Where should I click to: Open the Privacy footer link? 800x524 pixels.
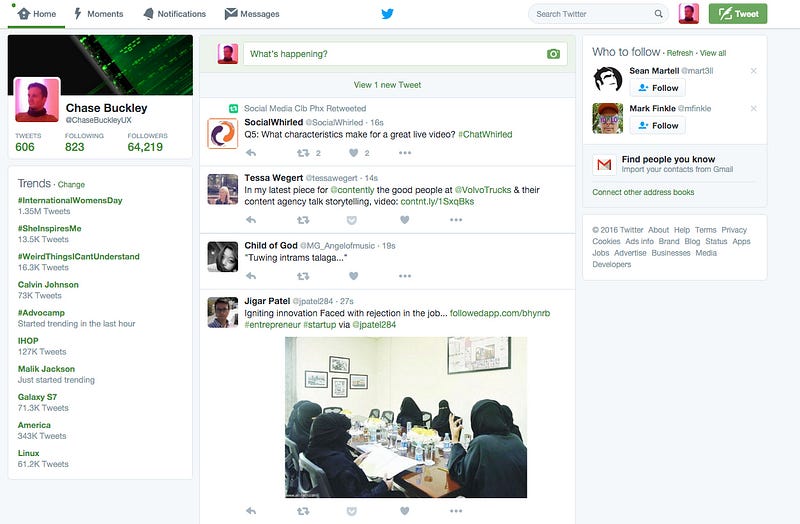coord(734,230)
